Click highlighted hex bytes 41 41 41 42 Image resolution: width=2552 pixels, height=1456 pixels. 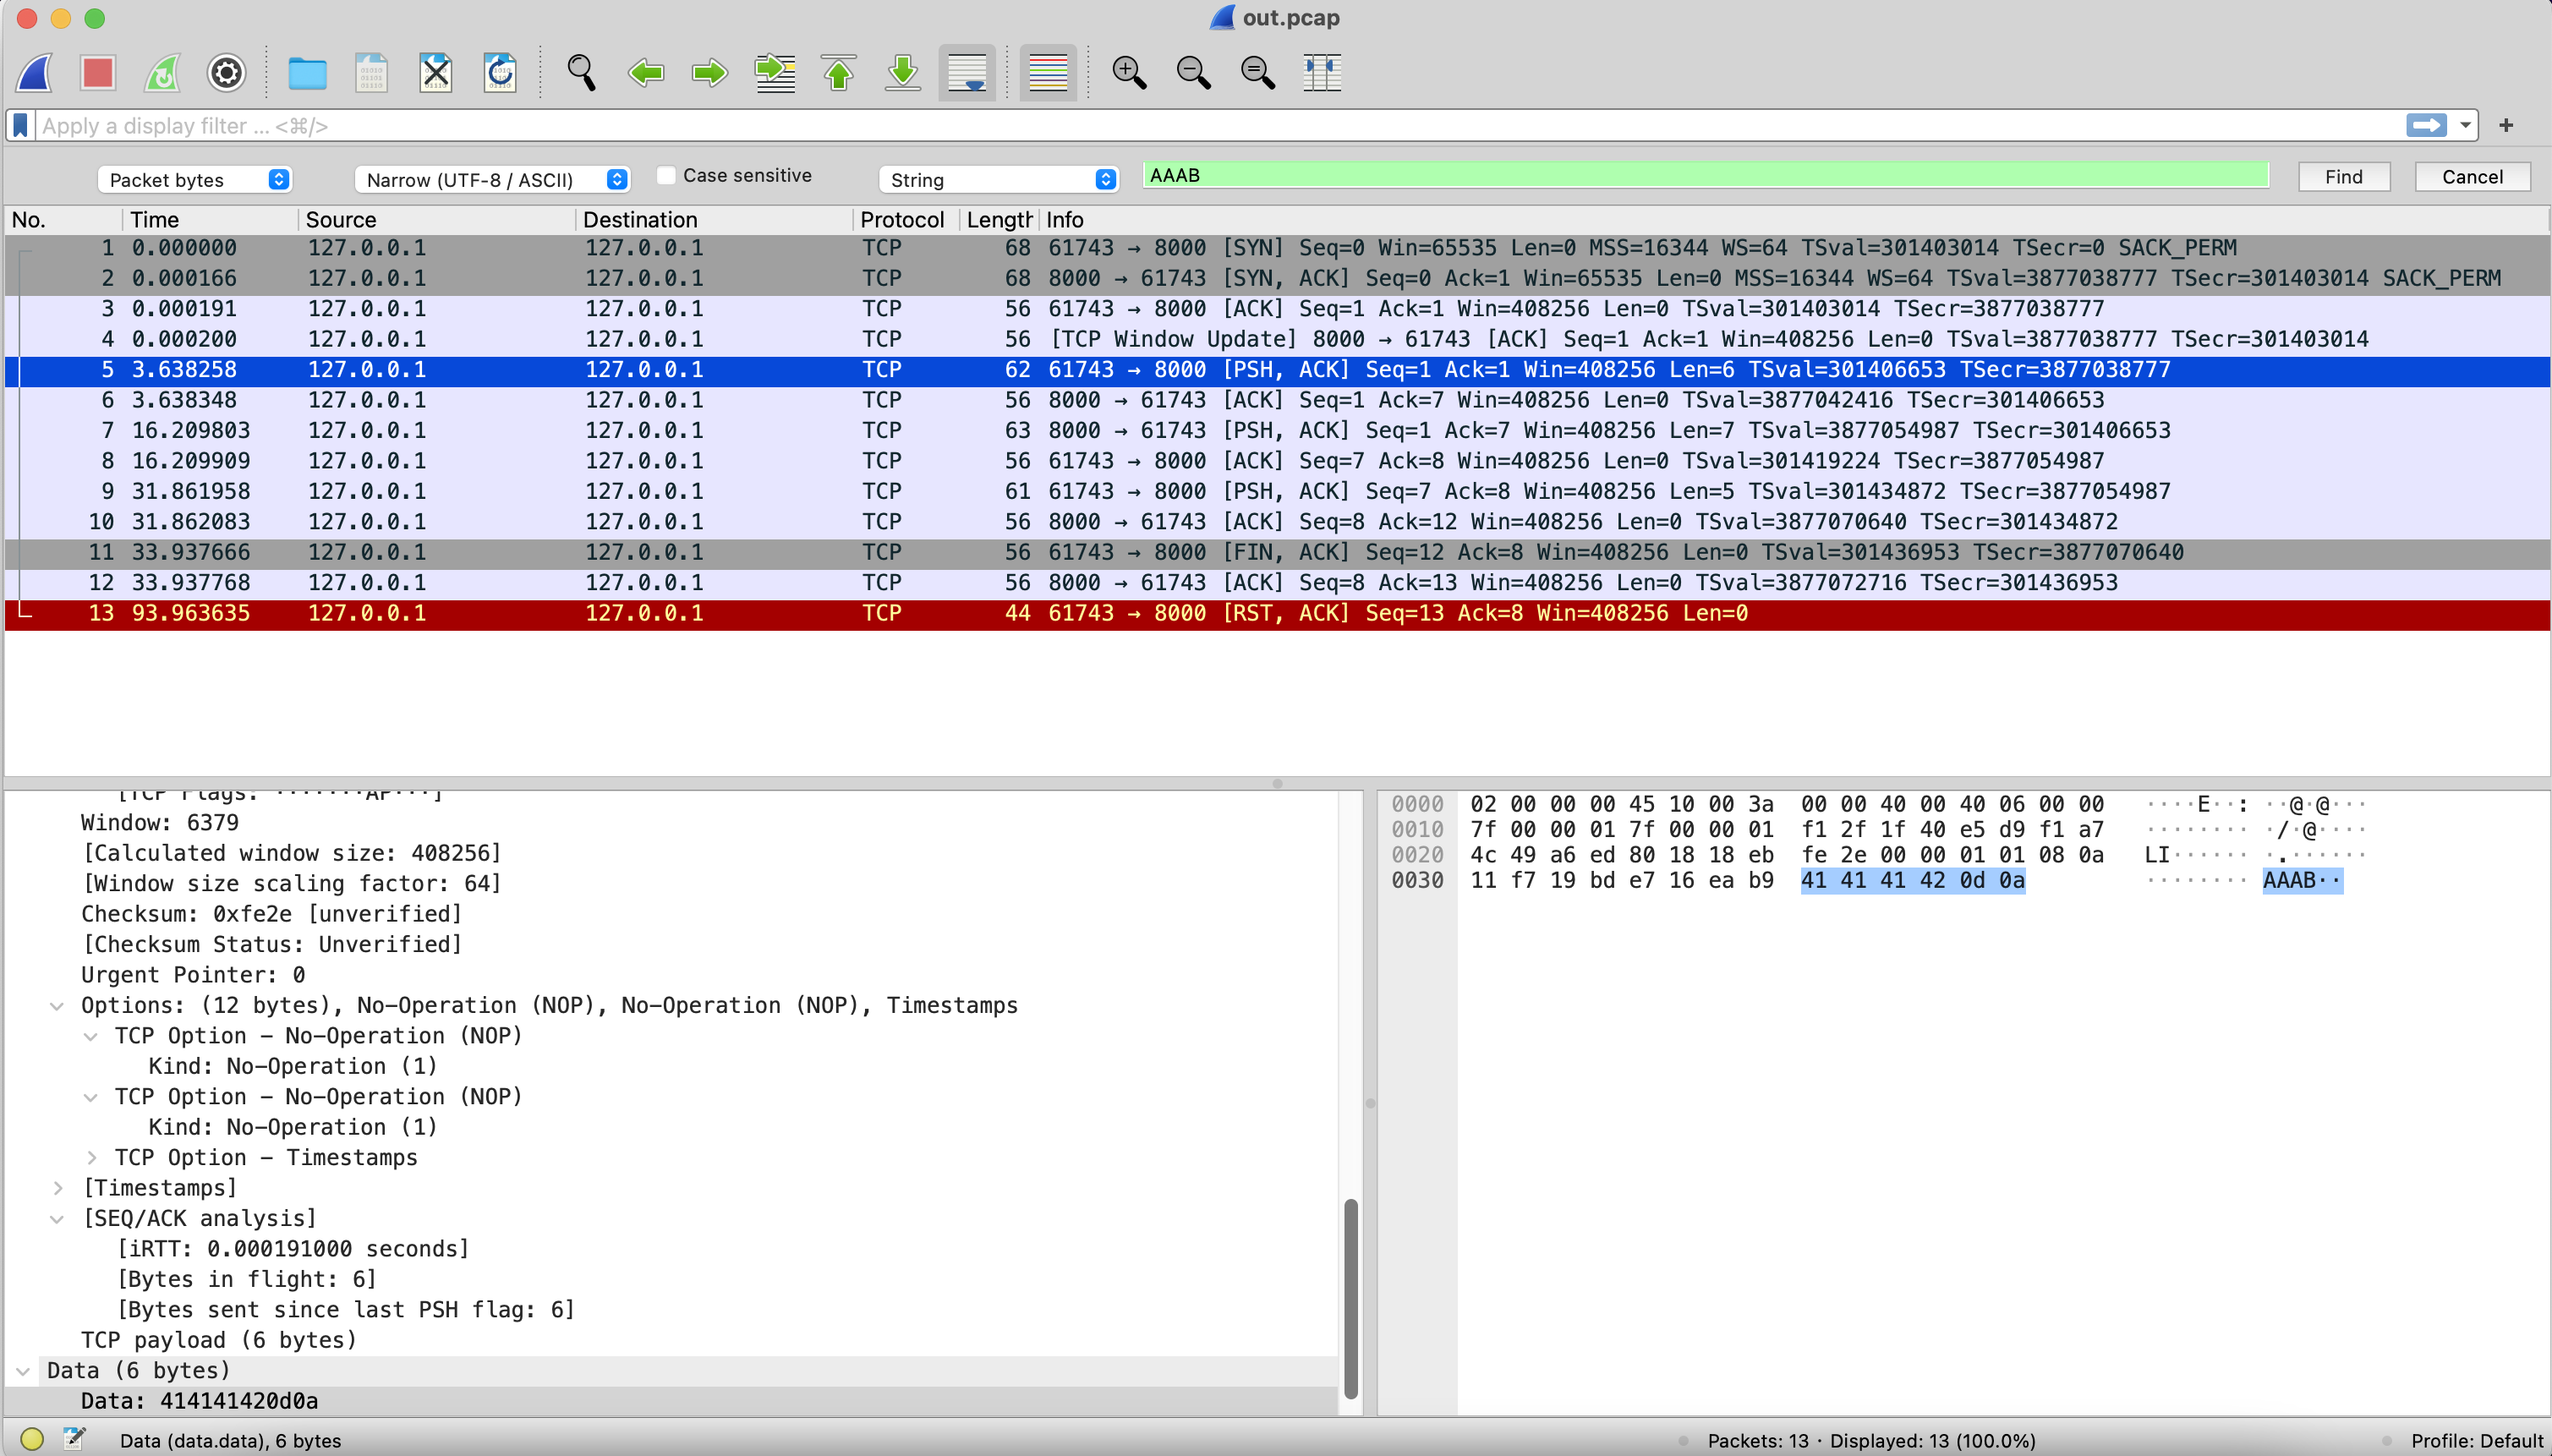pos(1873,880)
